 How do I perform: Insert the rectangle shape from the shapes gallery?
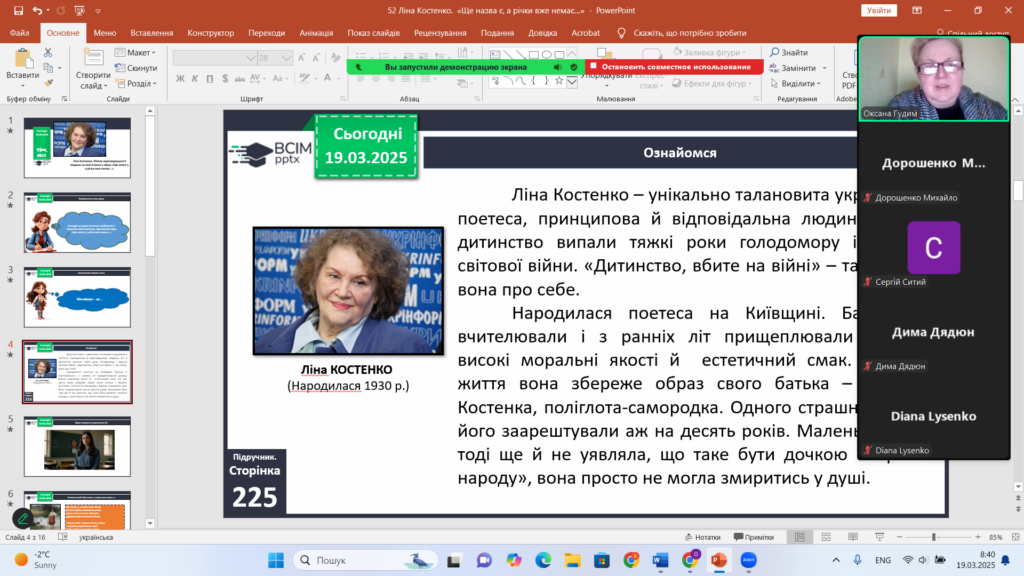[x=534, y=55]
